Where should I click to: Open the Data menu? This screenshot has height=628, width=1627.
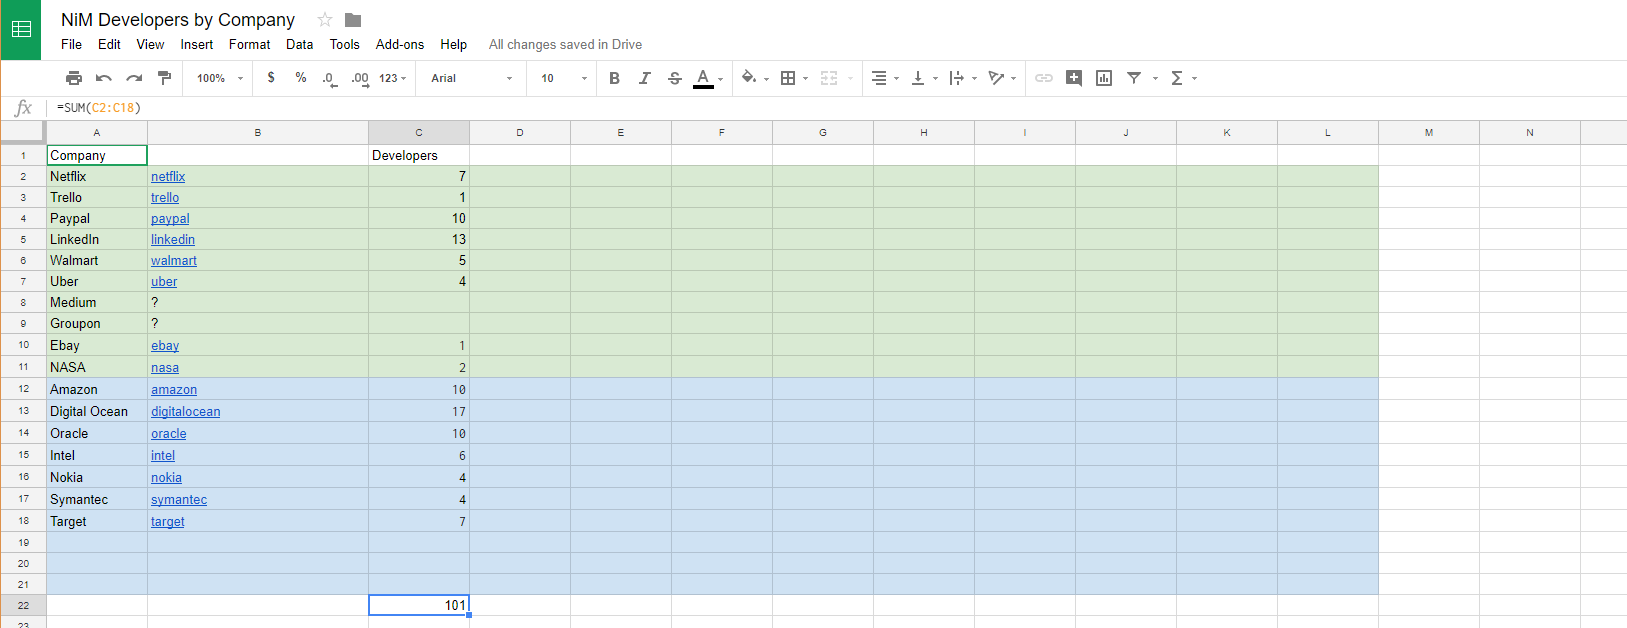[299, 44]
